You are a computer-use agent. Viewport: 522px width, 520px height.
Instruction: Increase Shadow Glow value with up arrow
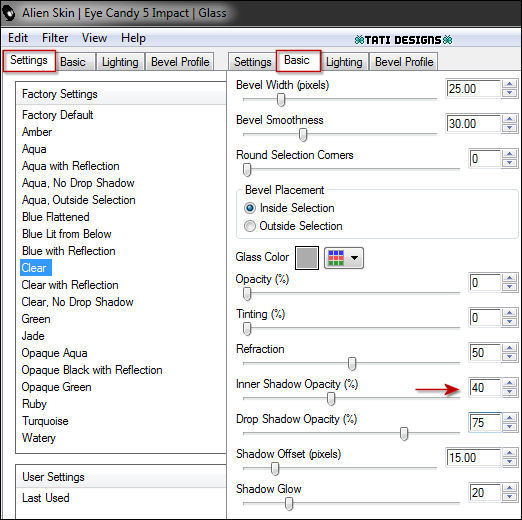point(509,488)
